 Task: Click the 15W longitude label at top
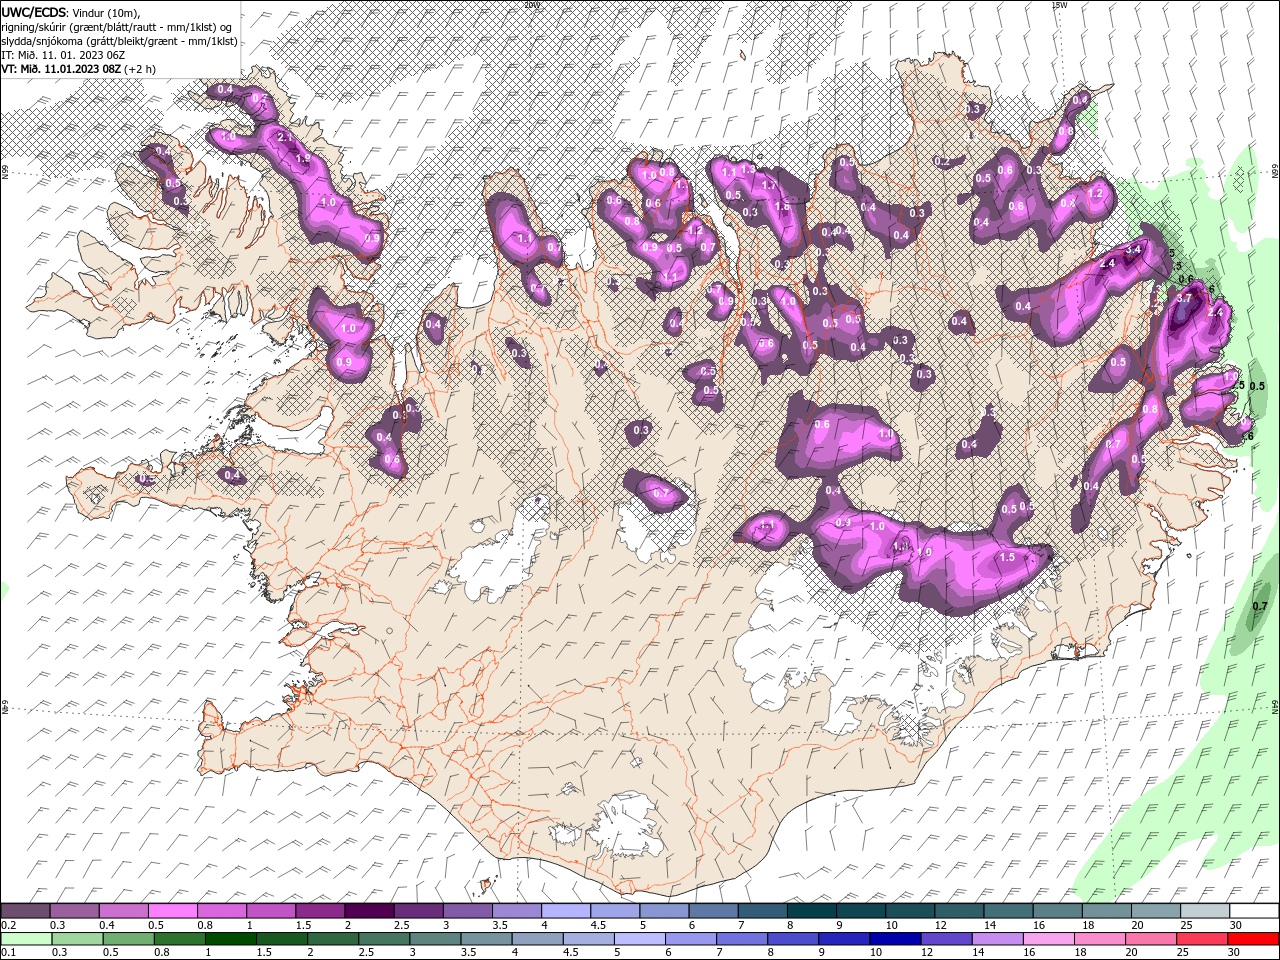1059,5
